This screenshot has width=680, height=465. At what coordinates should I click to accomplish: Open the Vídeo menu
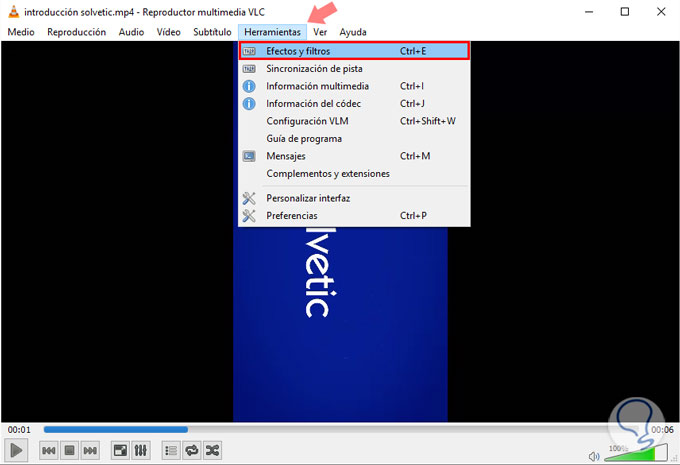point(168,32)
